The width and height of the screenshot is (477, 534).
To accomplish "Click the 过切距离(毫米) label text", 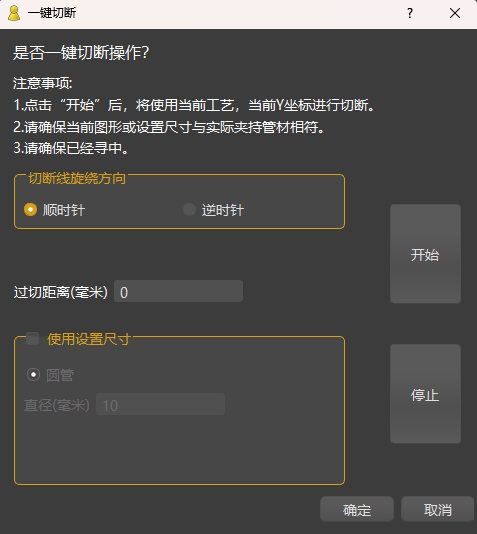I will click(61, 292).
